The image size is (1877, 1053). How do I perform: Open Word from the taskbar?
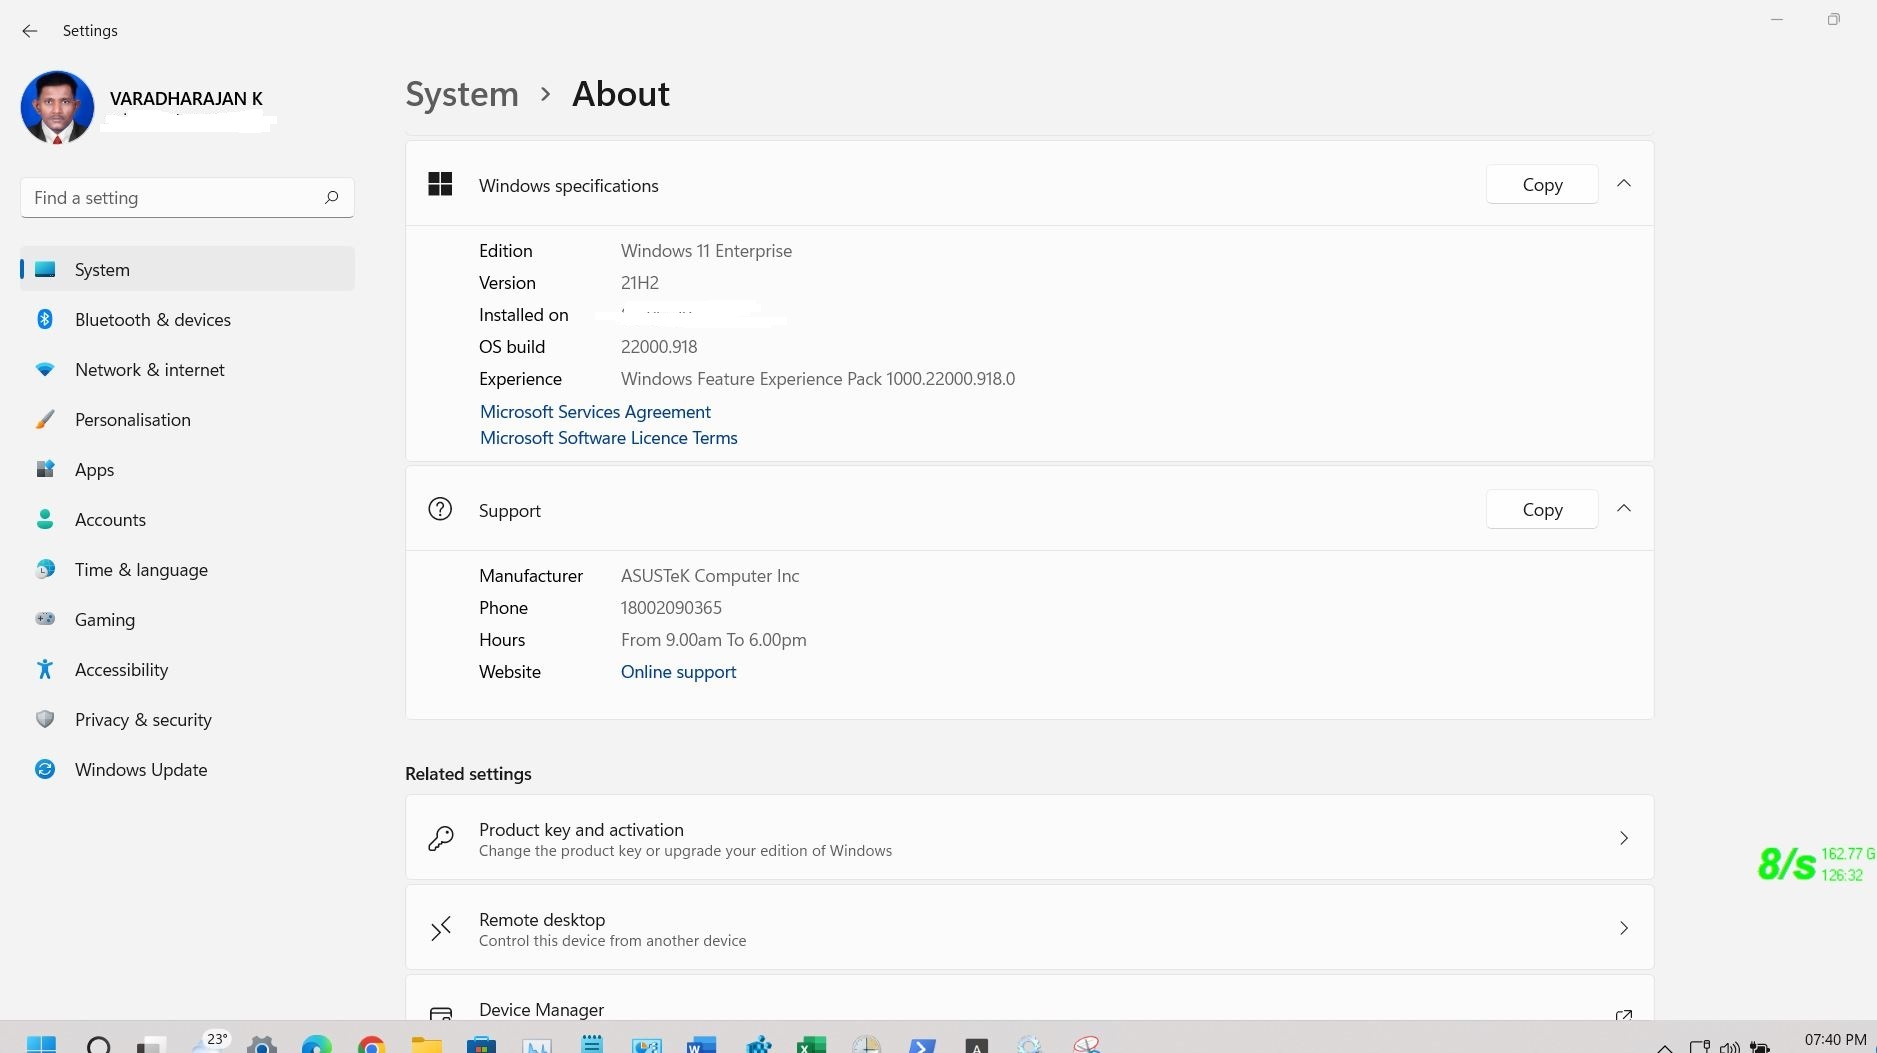(701, 1045)
